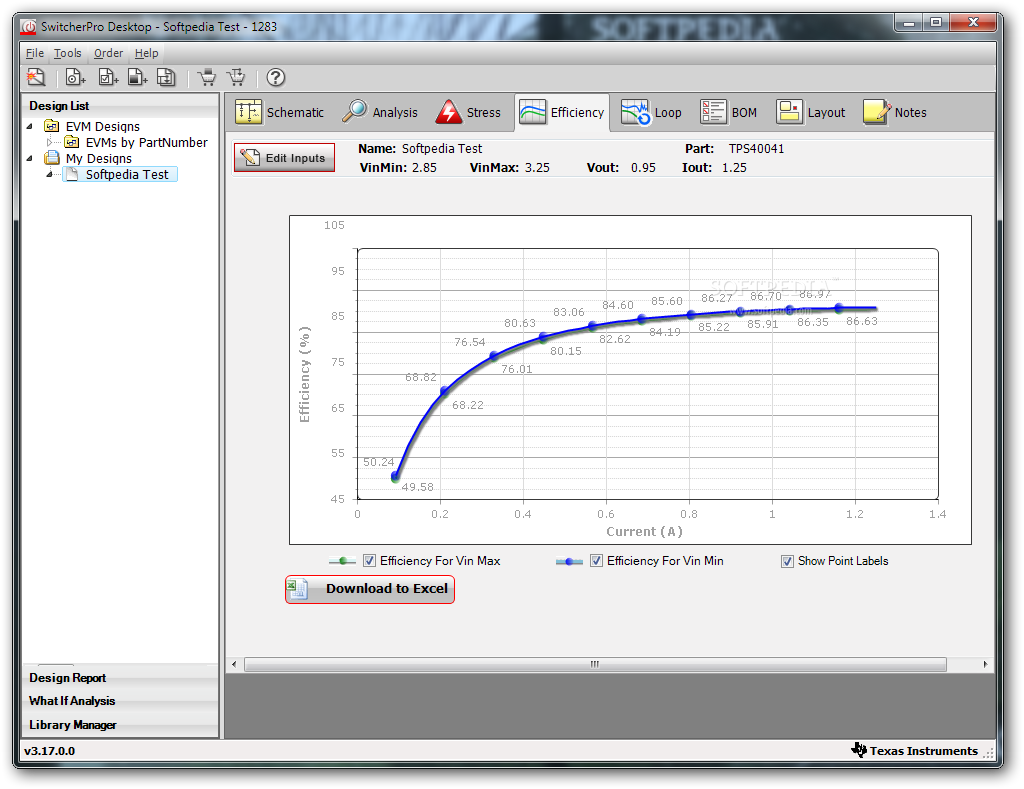Open the Help menu

[146, 53]
